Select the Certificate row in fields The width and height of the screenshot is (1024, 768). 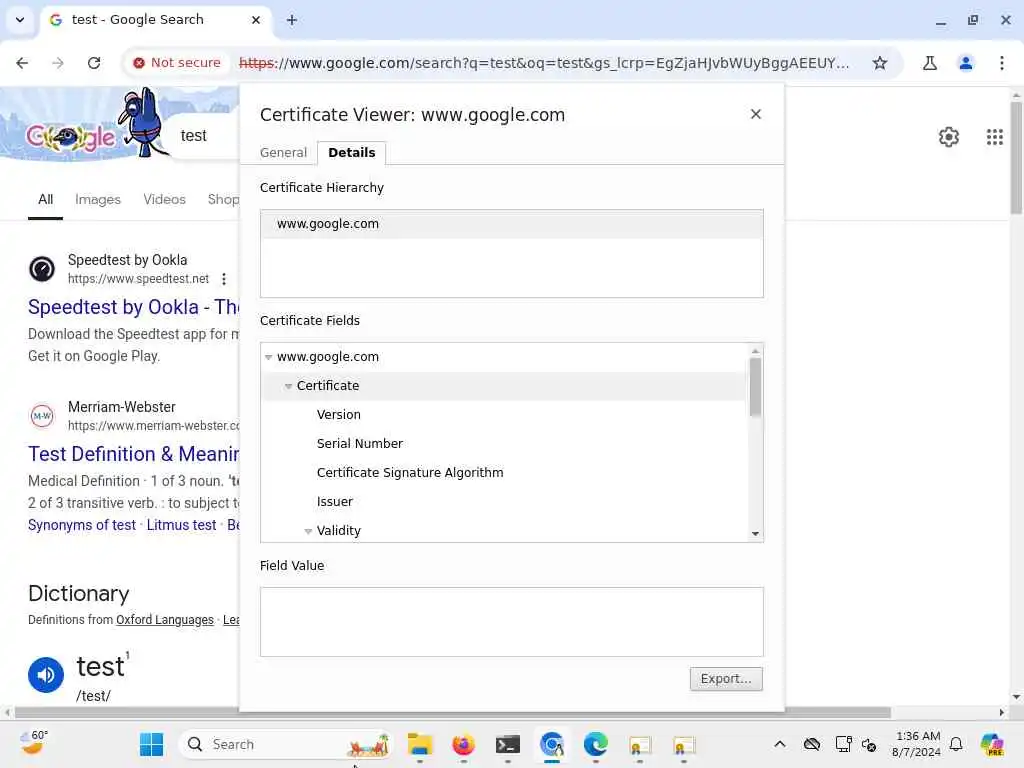coord(504,386)
